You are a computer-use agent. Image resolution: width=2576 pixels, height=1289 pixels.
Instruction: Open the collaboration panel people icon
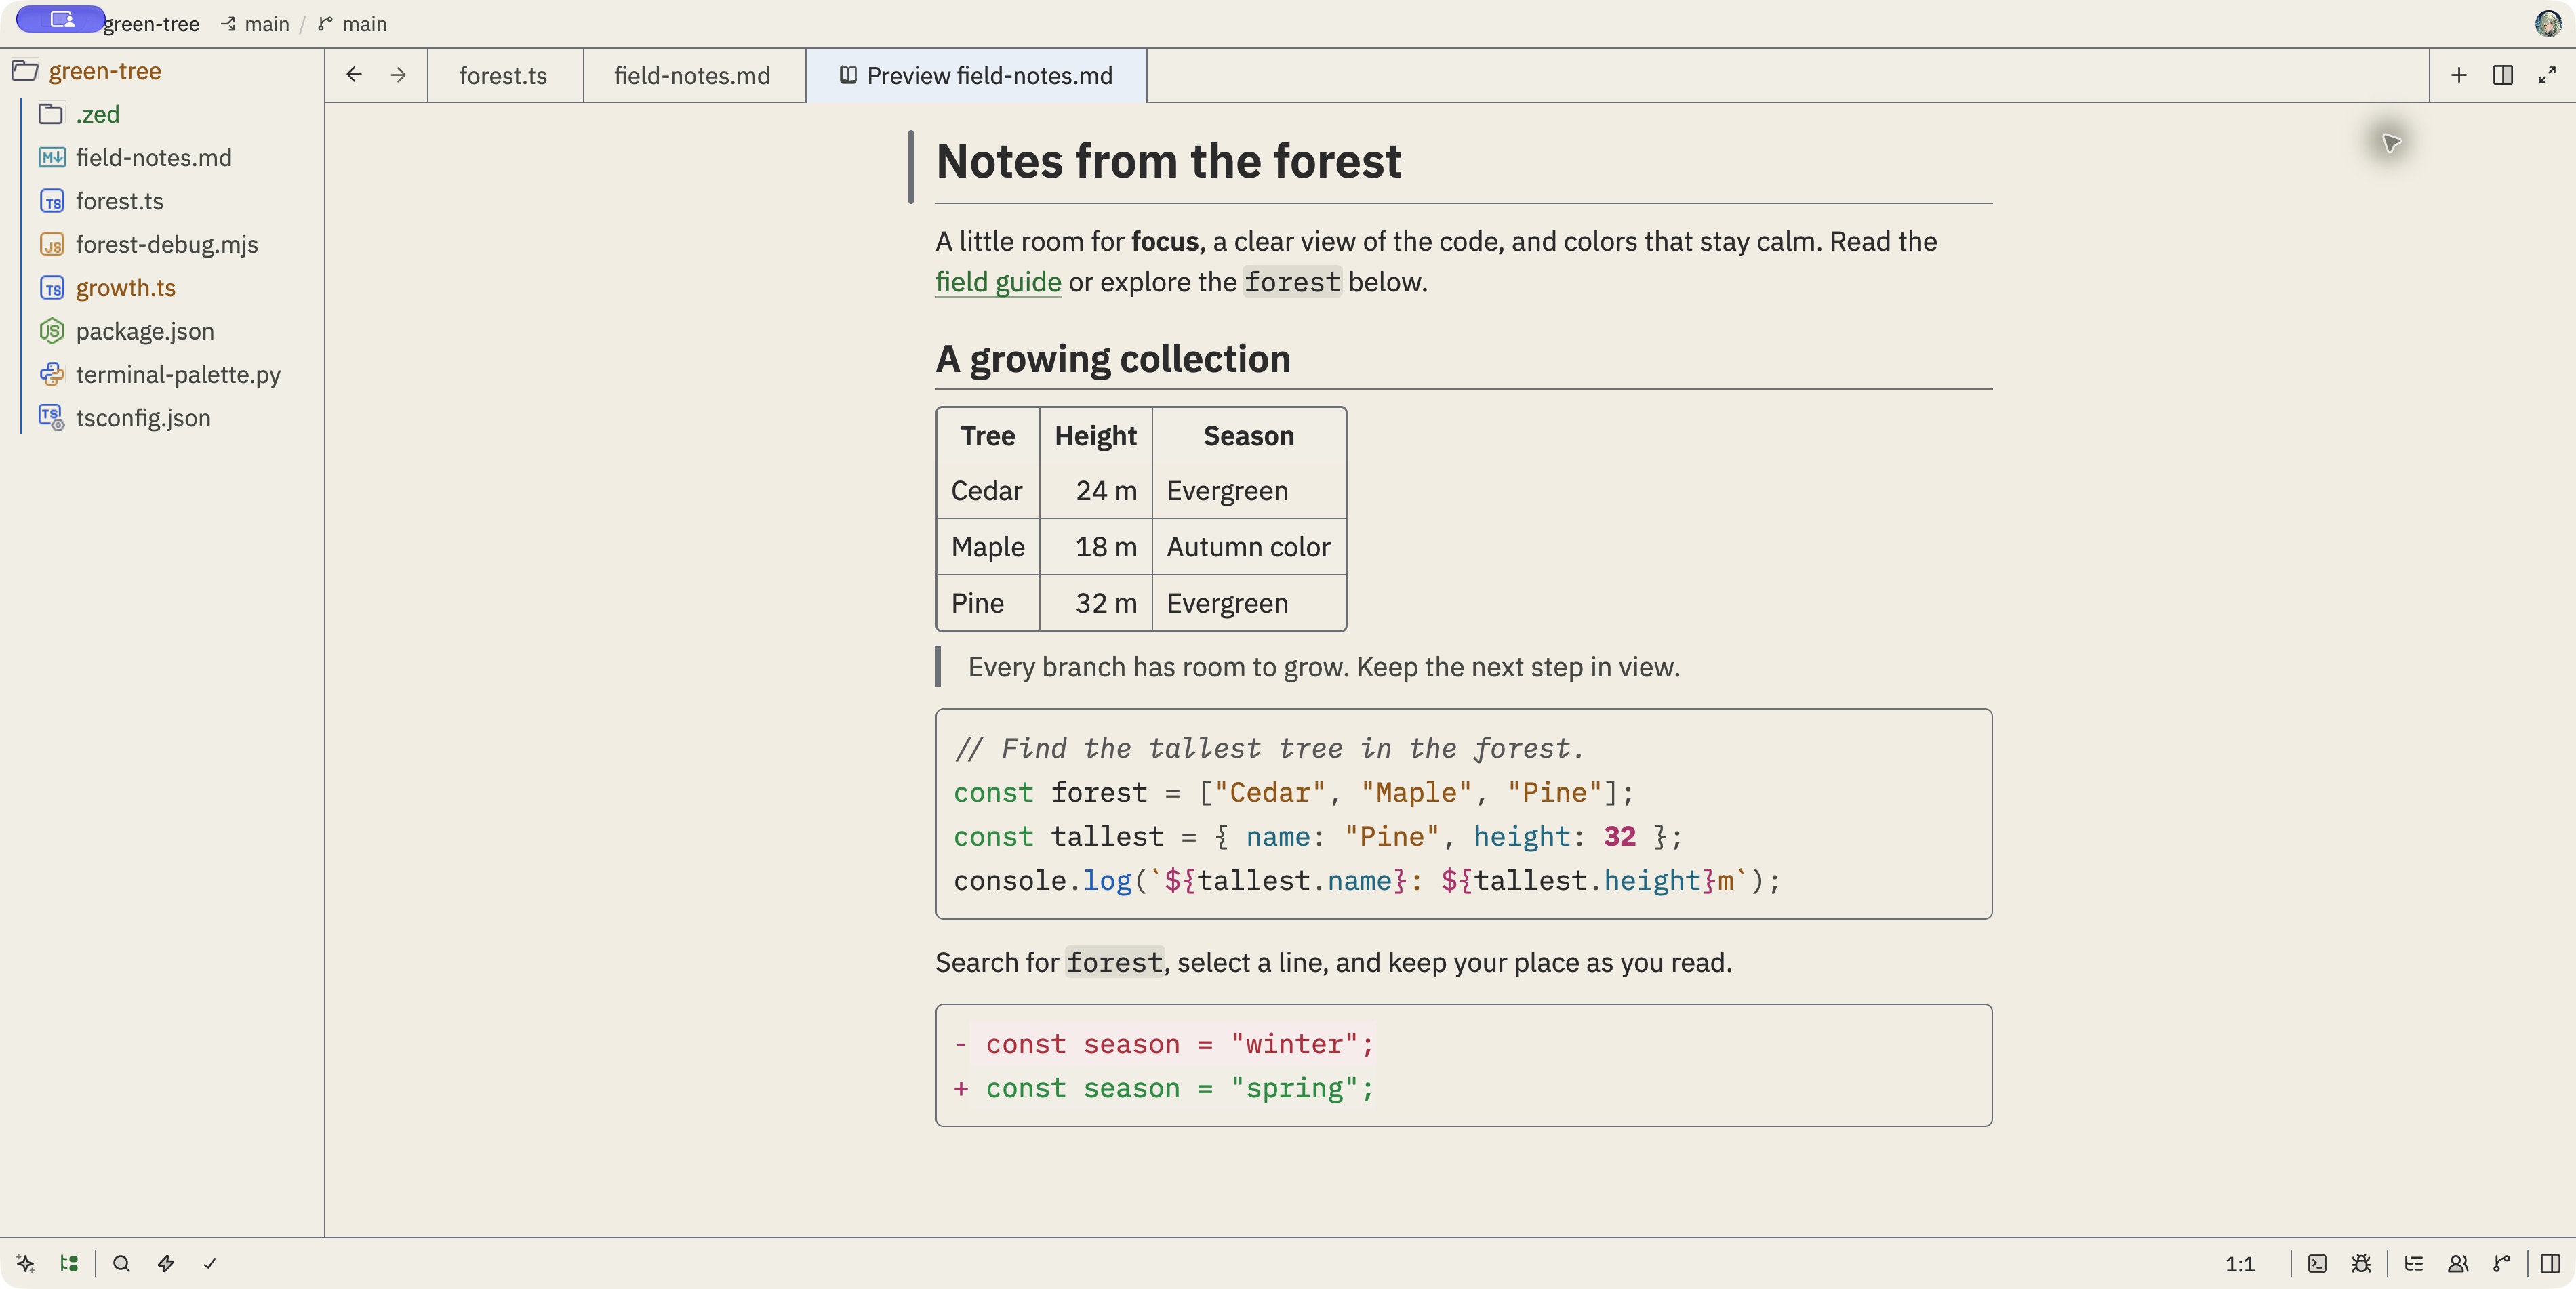[2458, 1263]
